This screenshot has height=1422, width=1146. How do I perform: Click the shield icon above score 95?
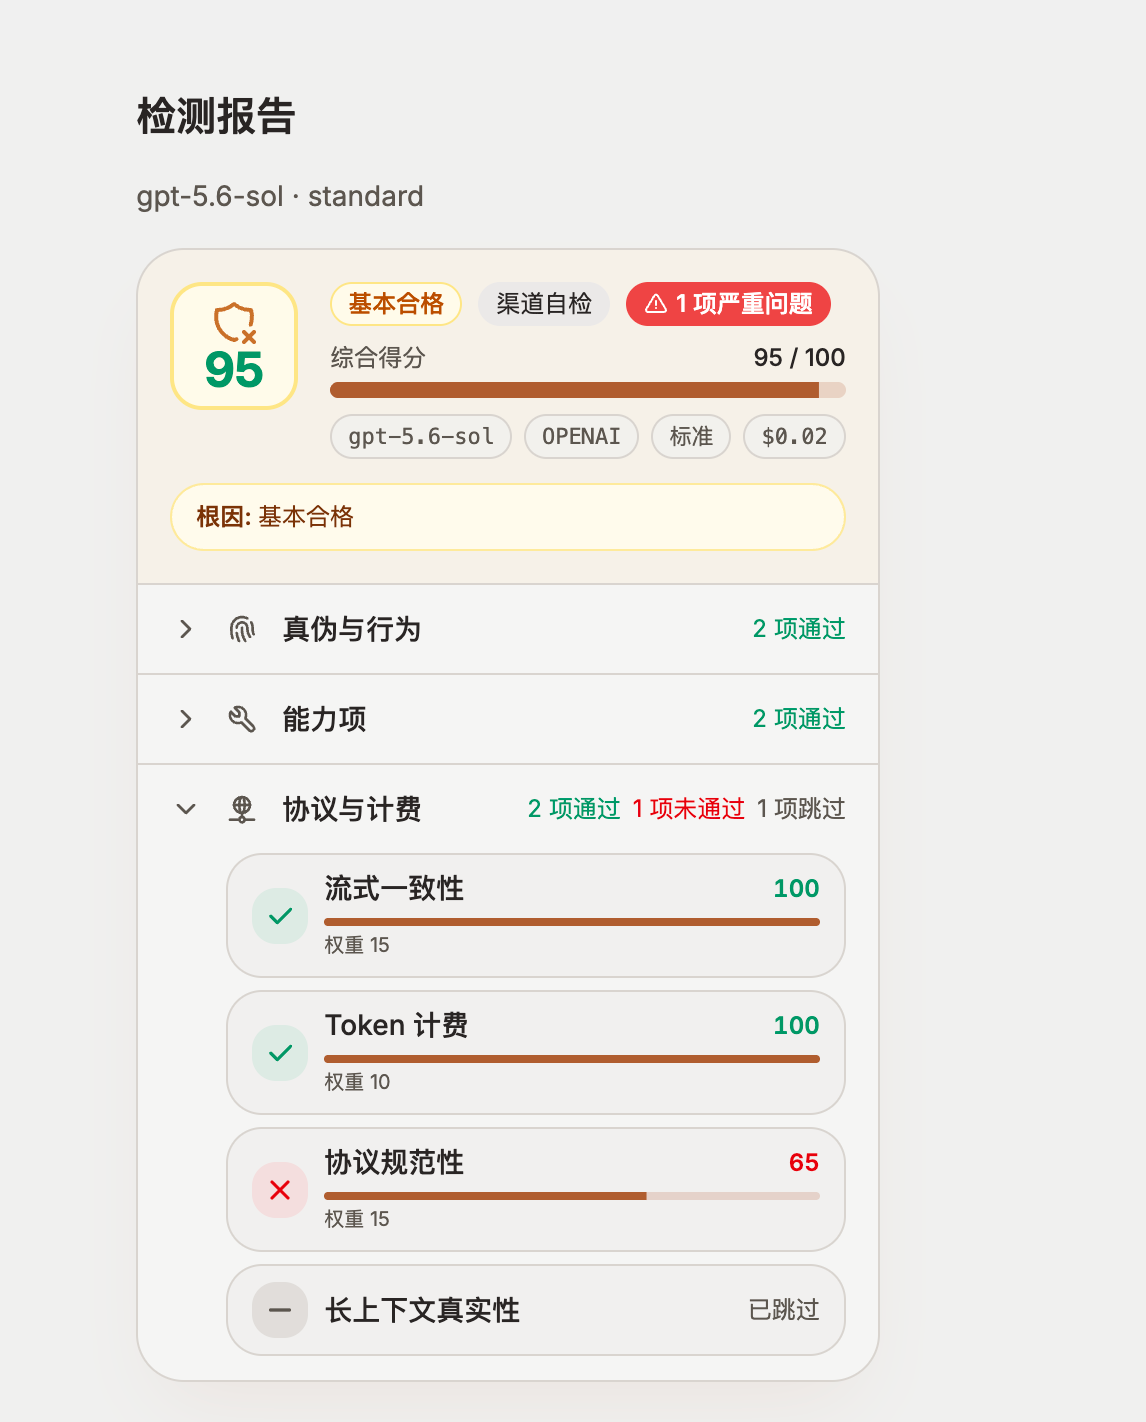[235, 324]
